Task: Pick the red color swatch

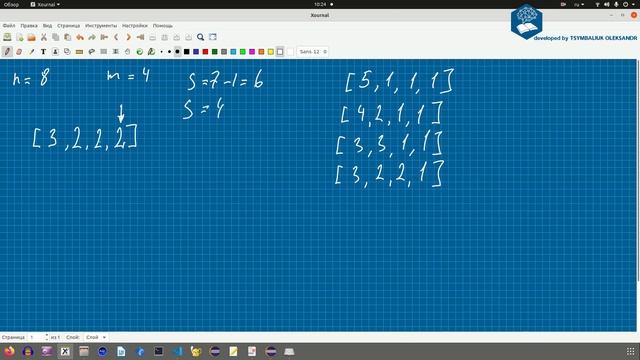Action: (205, 52)
